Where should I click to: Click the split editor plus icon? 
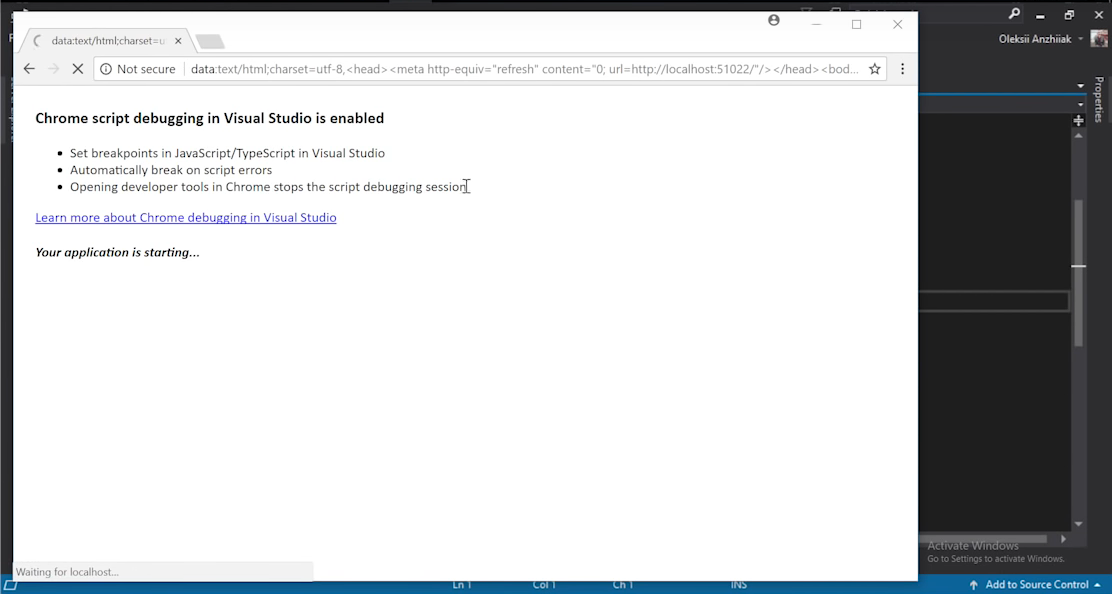coord(1079,121)
